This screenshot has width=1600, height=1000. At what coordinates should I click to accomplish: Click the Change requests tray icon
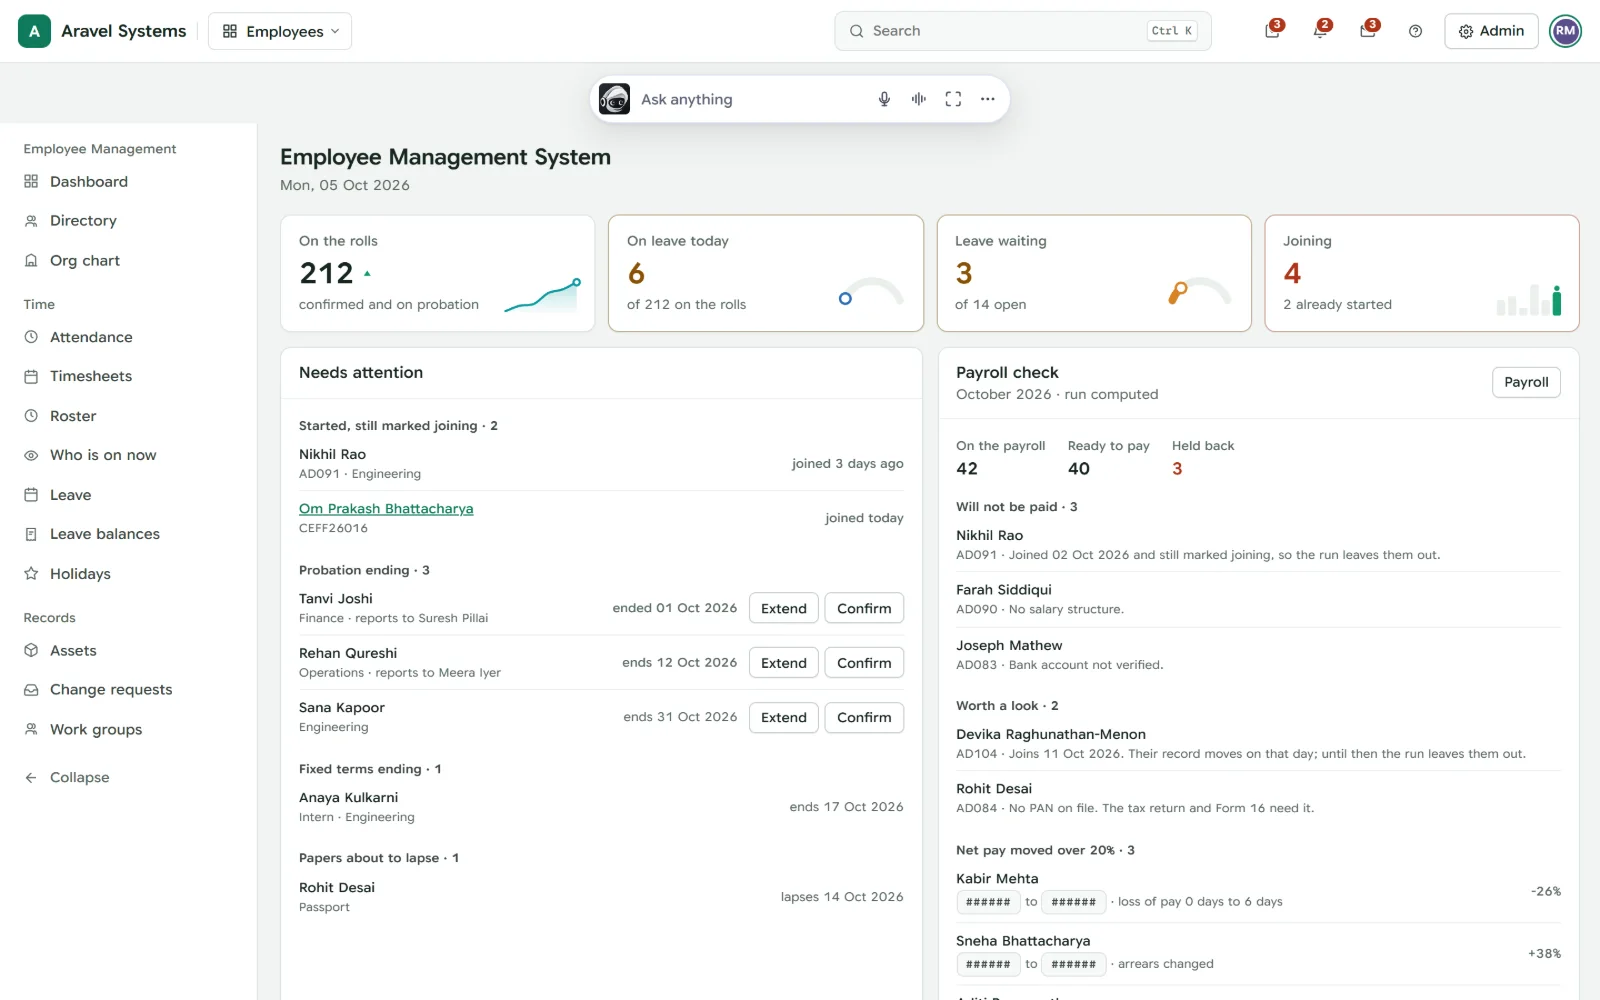point(31,690)
